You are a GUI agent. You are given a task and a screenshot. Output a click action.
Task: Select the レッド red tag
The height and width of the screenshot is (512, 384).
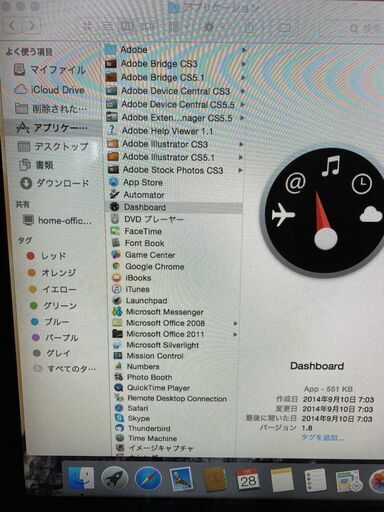coord(47,256)
